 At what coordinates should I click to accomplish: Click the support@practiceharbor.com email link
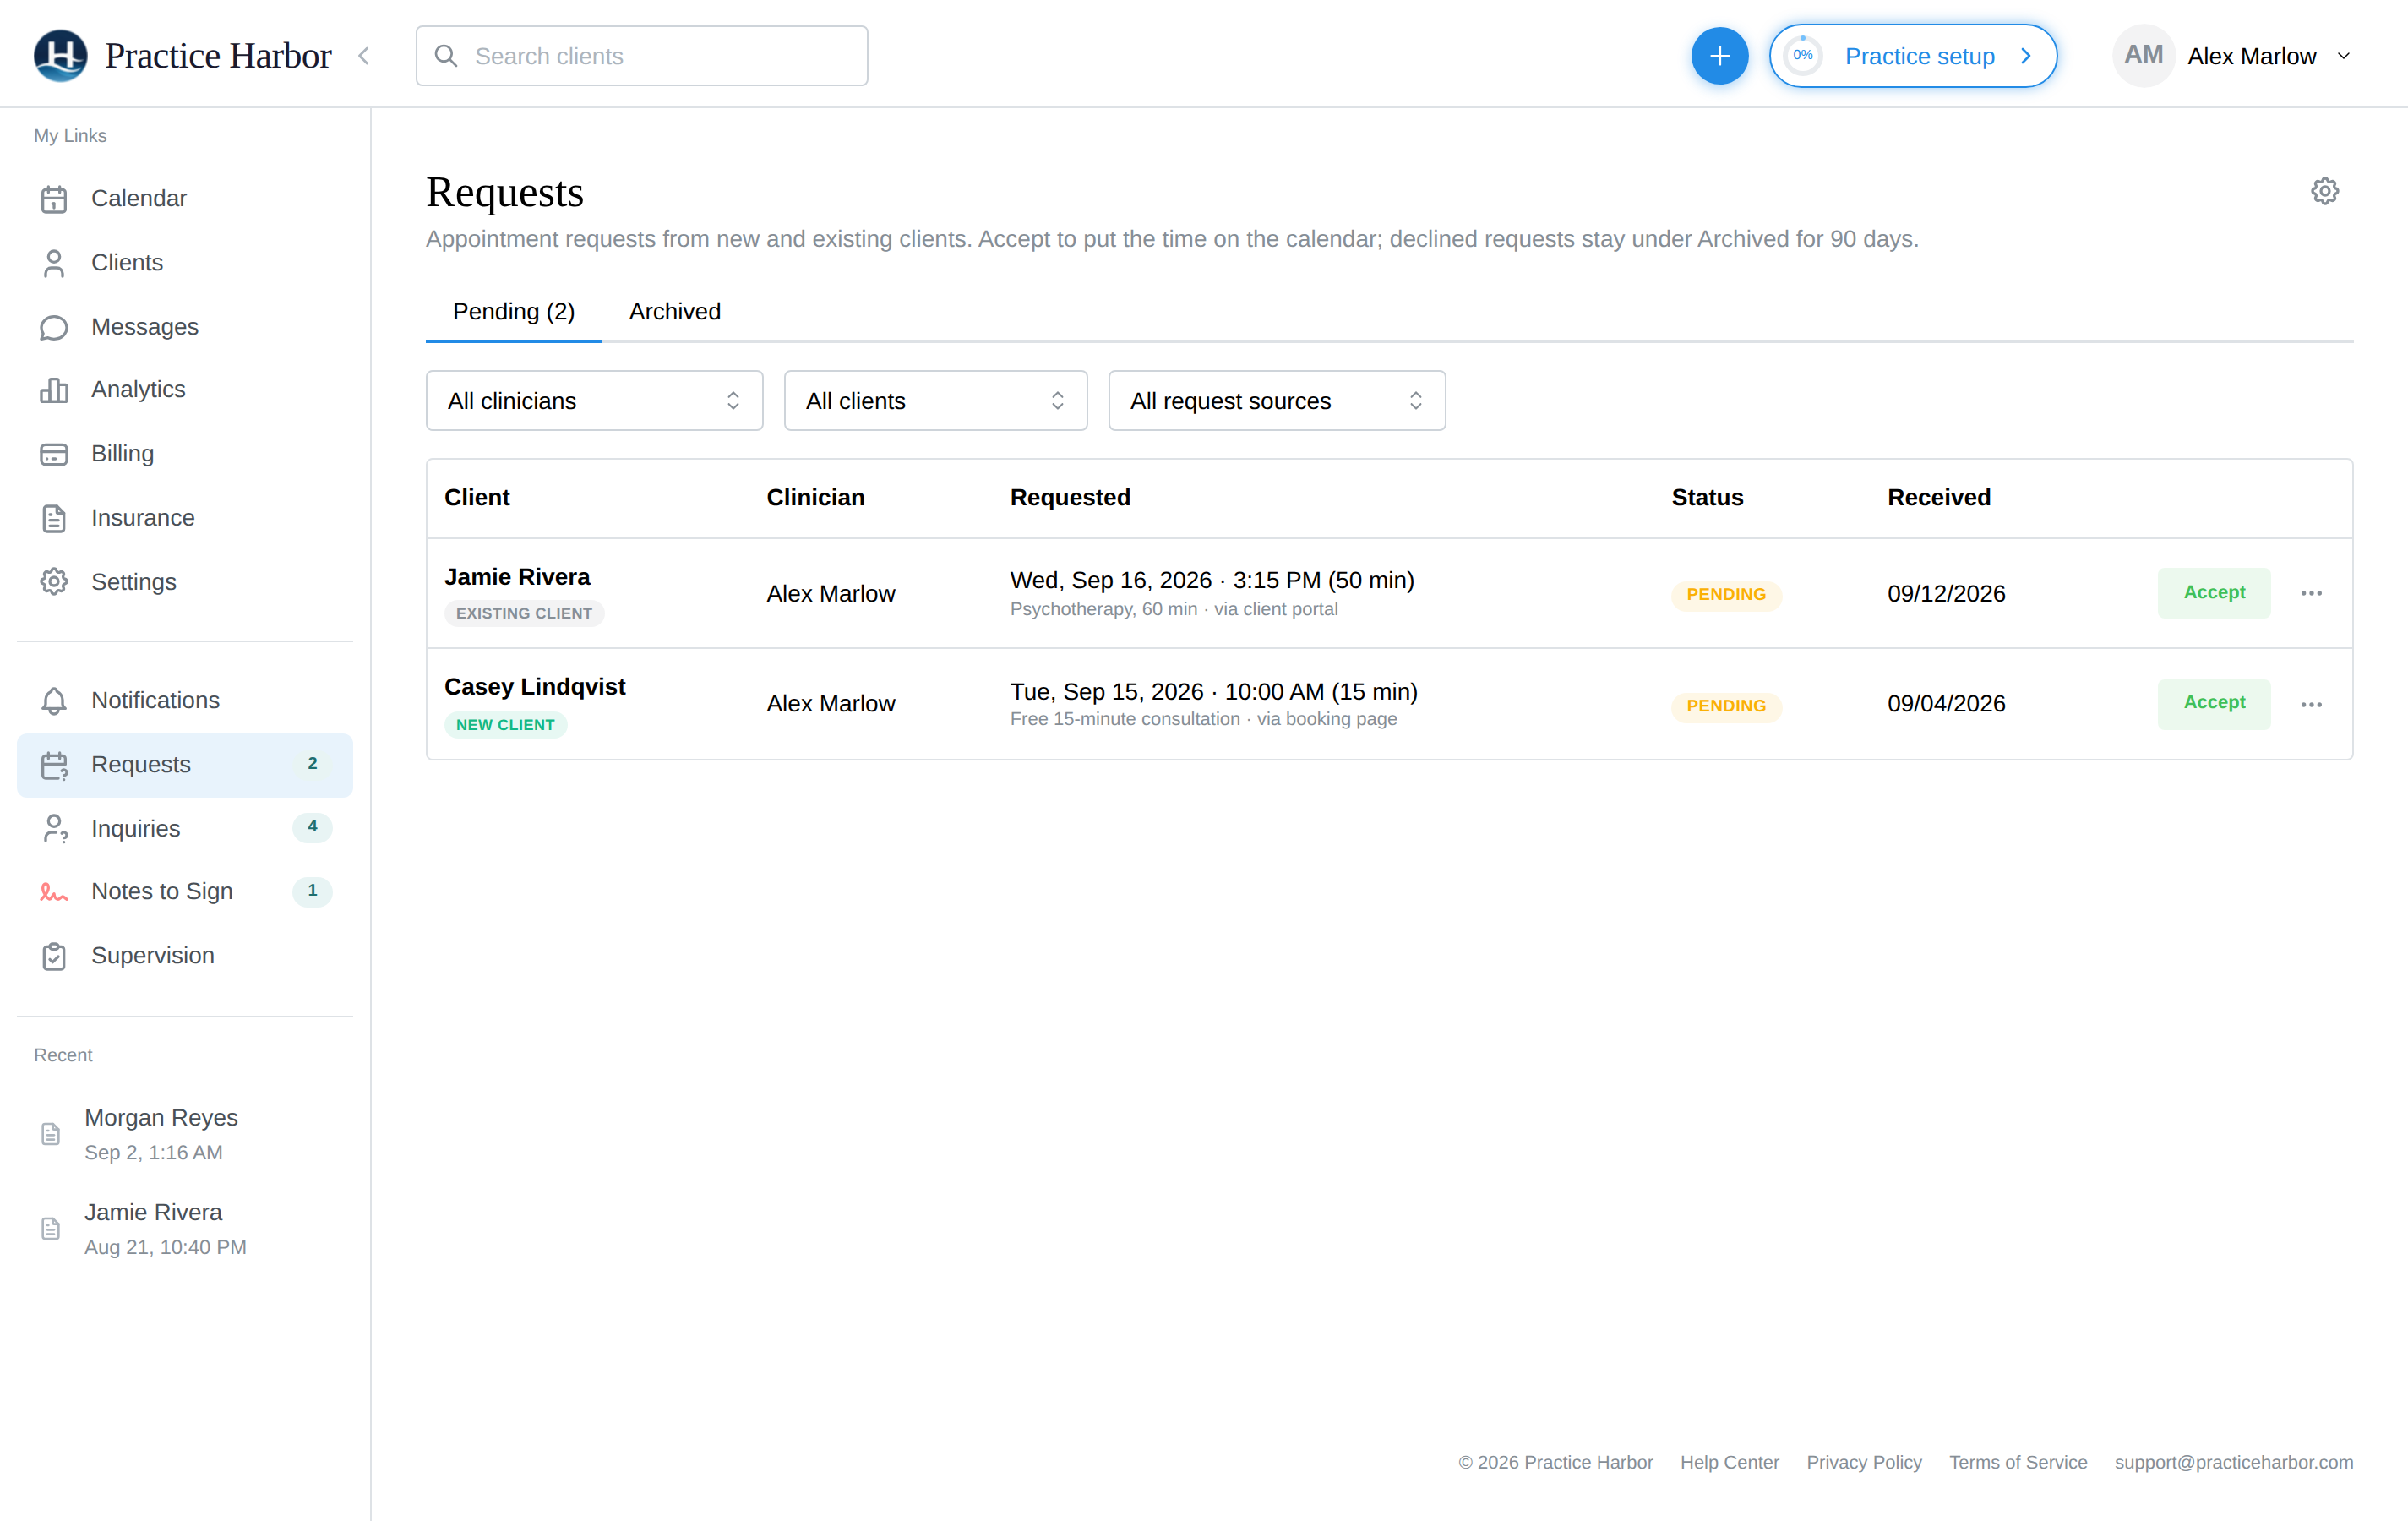click(x=2233, y=1462)
